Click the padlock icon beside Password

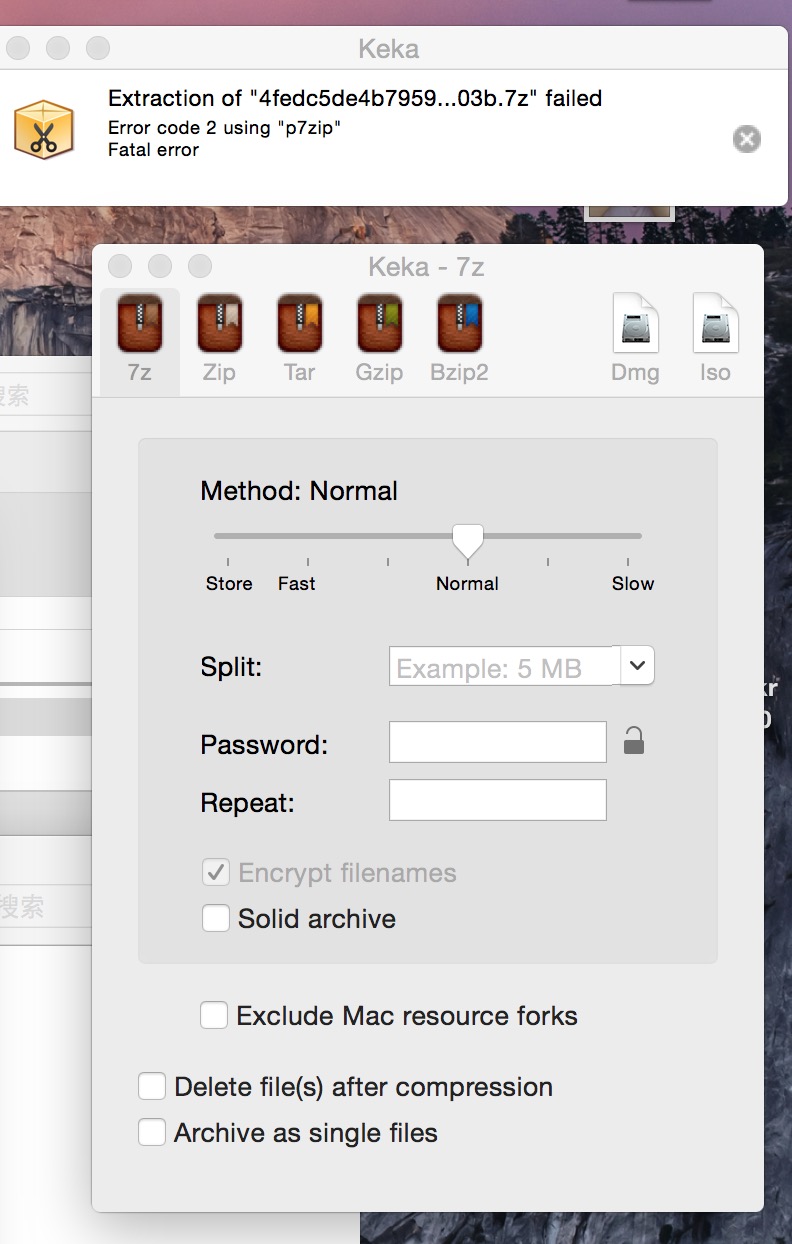click(x=633, y=741)
